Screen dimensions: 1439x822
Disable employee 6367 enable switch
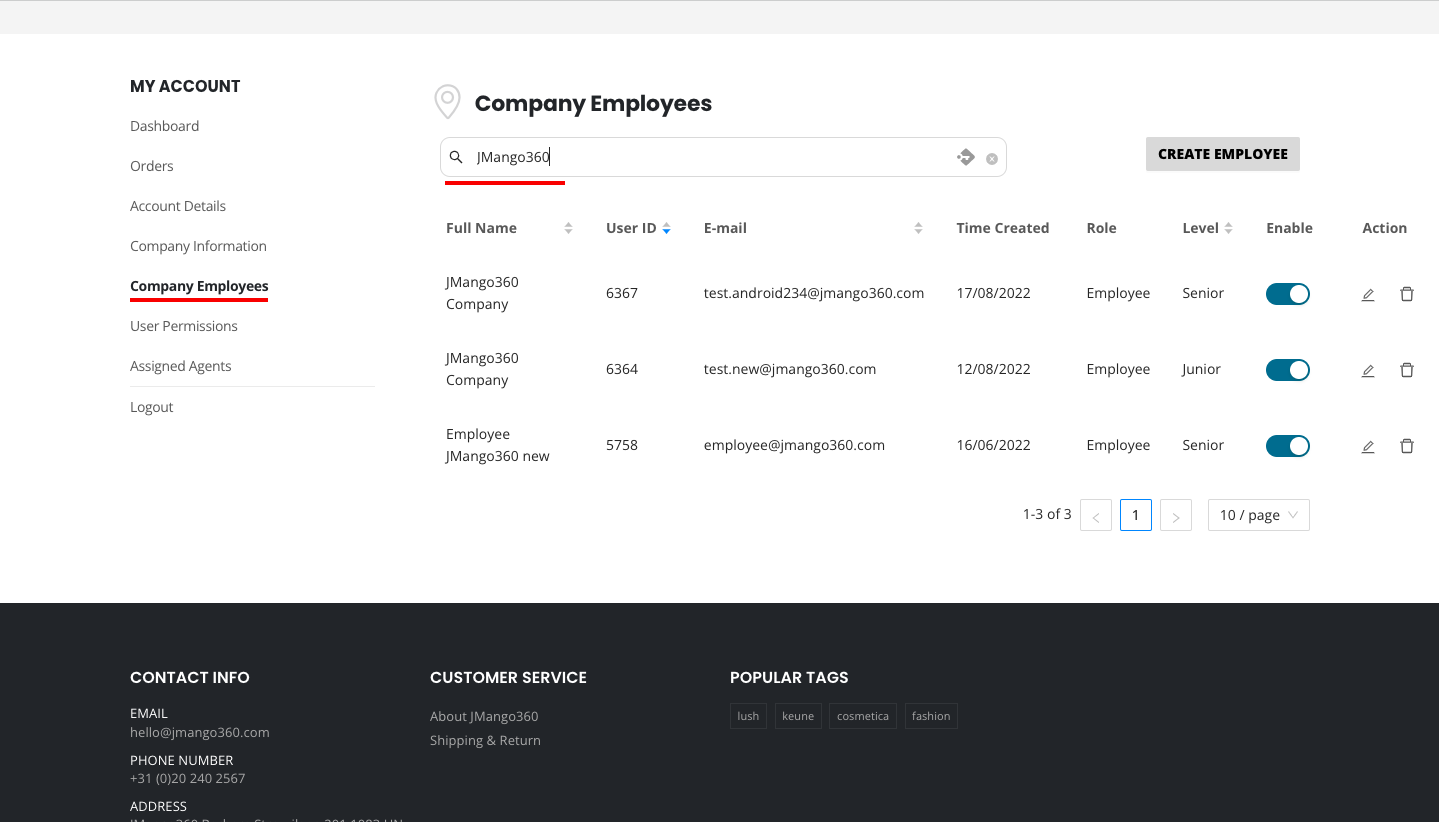point(1287,294)
